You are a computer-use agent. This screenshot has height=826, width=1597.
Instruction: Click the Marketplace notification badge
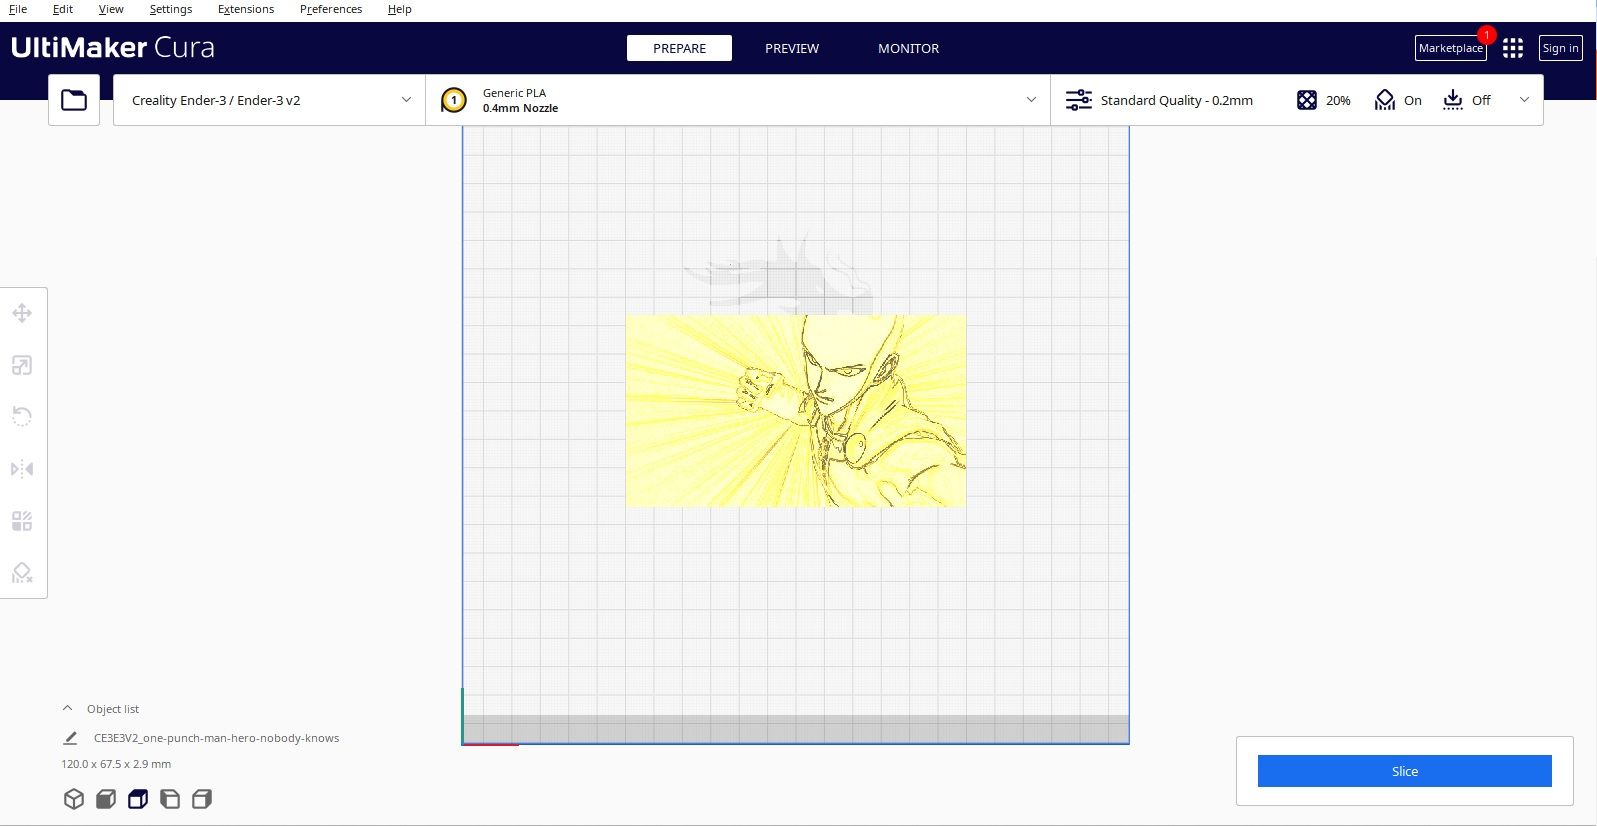[x=1487, y=35]
